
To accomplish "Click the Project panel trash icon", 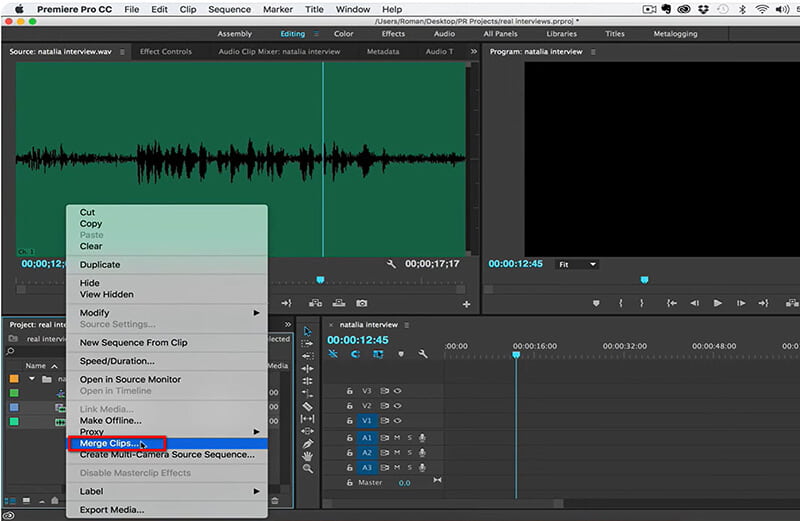I will (275, 501).
